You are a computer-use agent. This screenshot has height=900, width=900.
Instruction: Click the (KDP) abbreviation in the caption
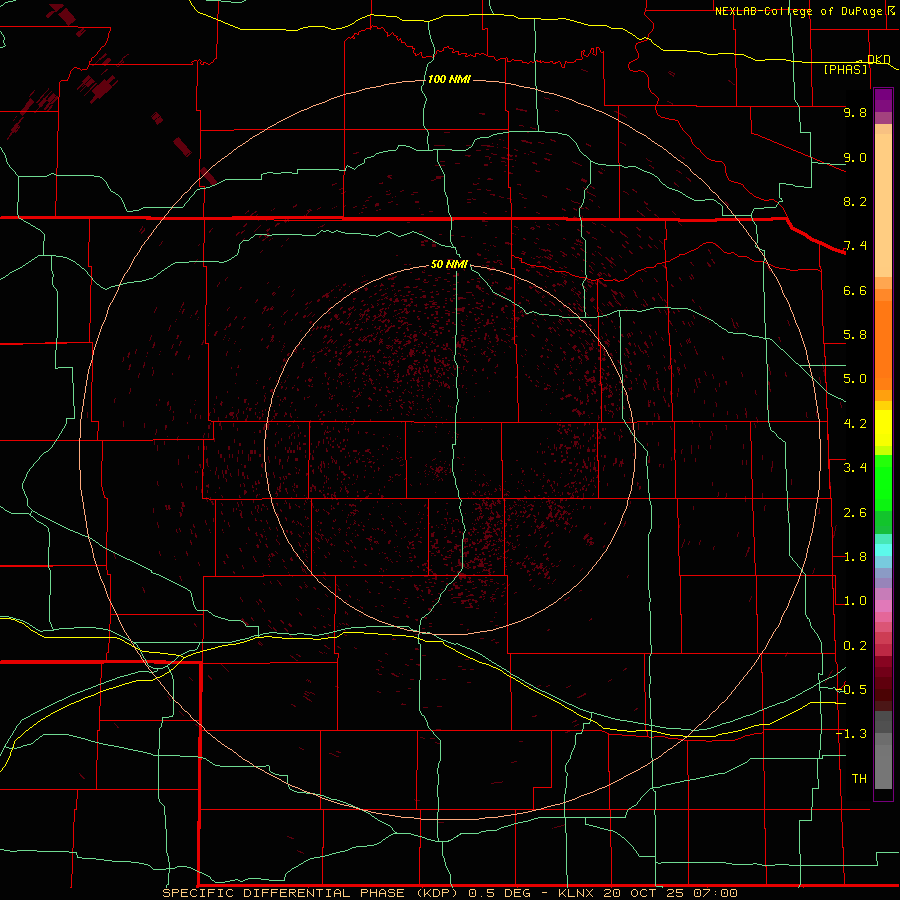[x=437, y=893]
